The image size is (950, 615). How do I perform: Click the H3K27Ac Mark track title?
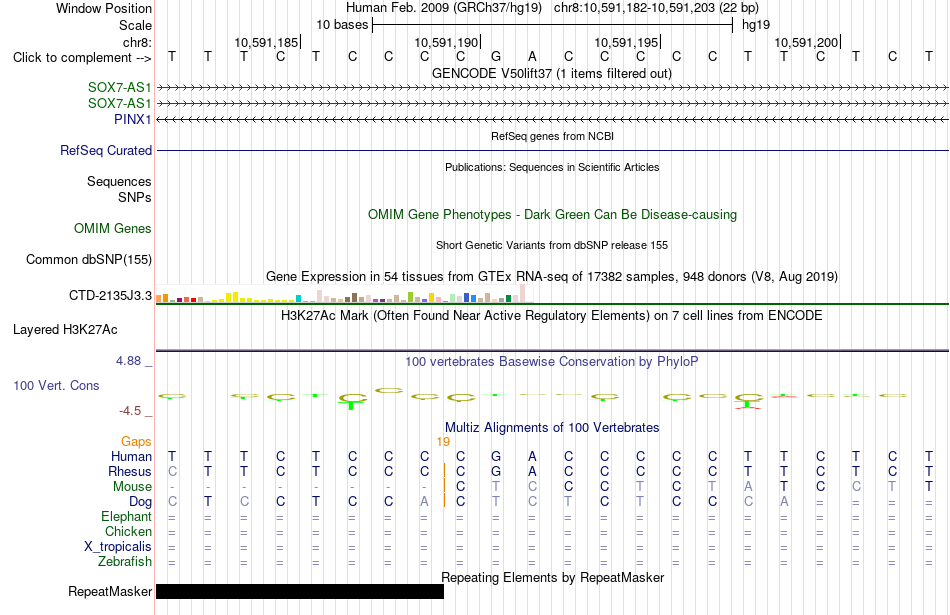click(552, 315)
